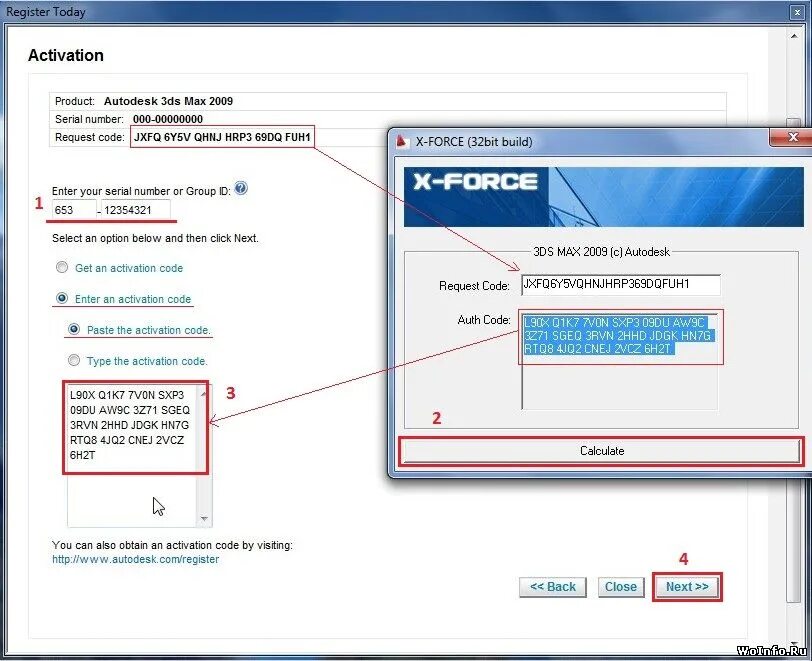Click the serial number field containing 12354321
Screen dimensions: 812x661
click(135, 210)
